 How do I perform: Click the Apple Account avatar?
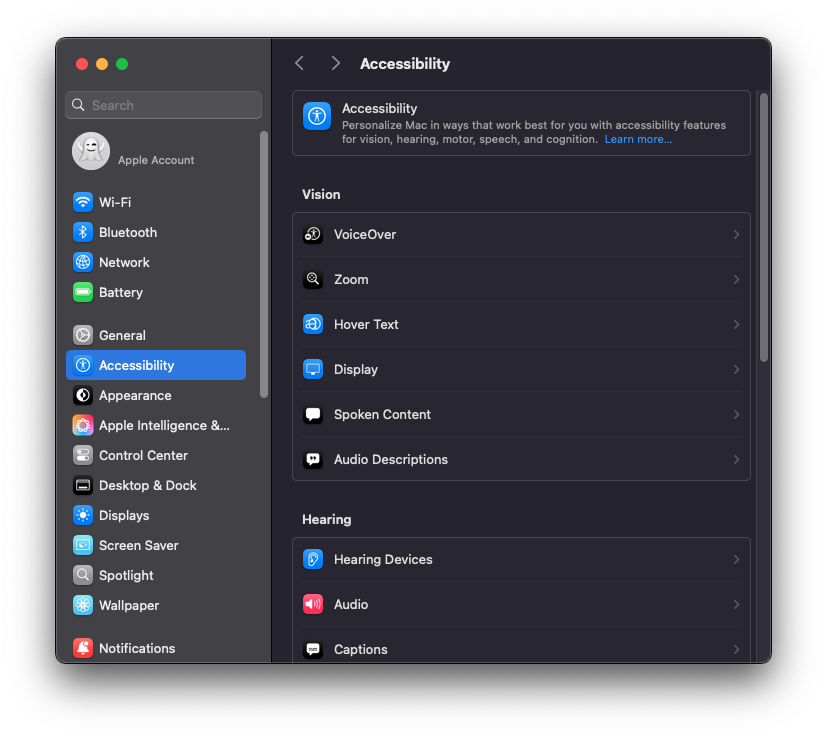point(91,151)
